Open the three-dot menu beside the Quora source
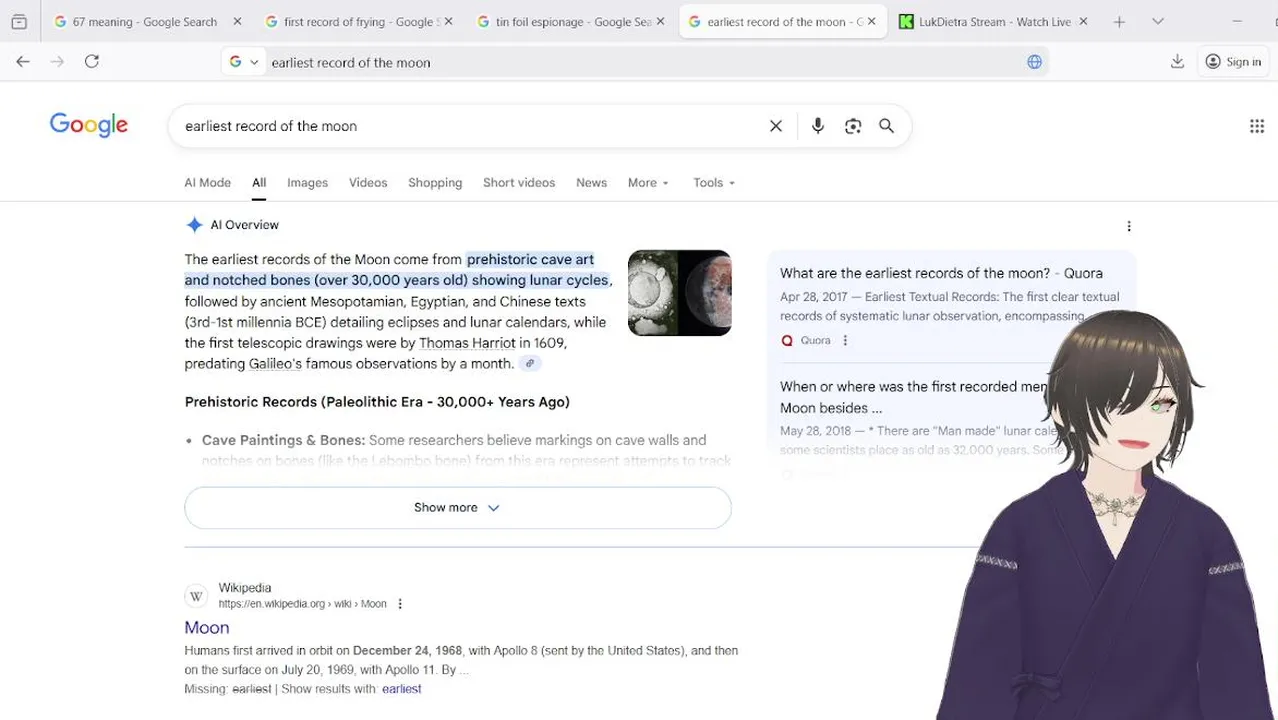Screen dimensions: 1278x720 pos(845,340)
